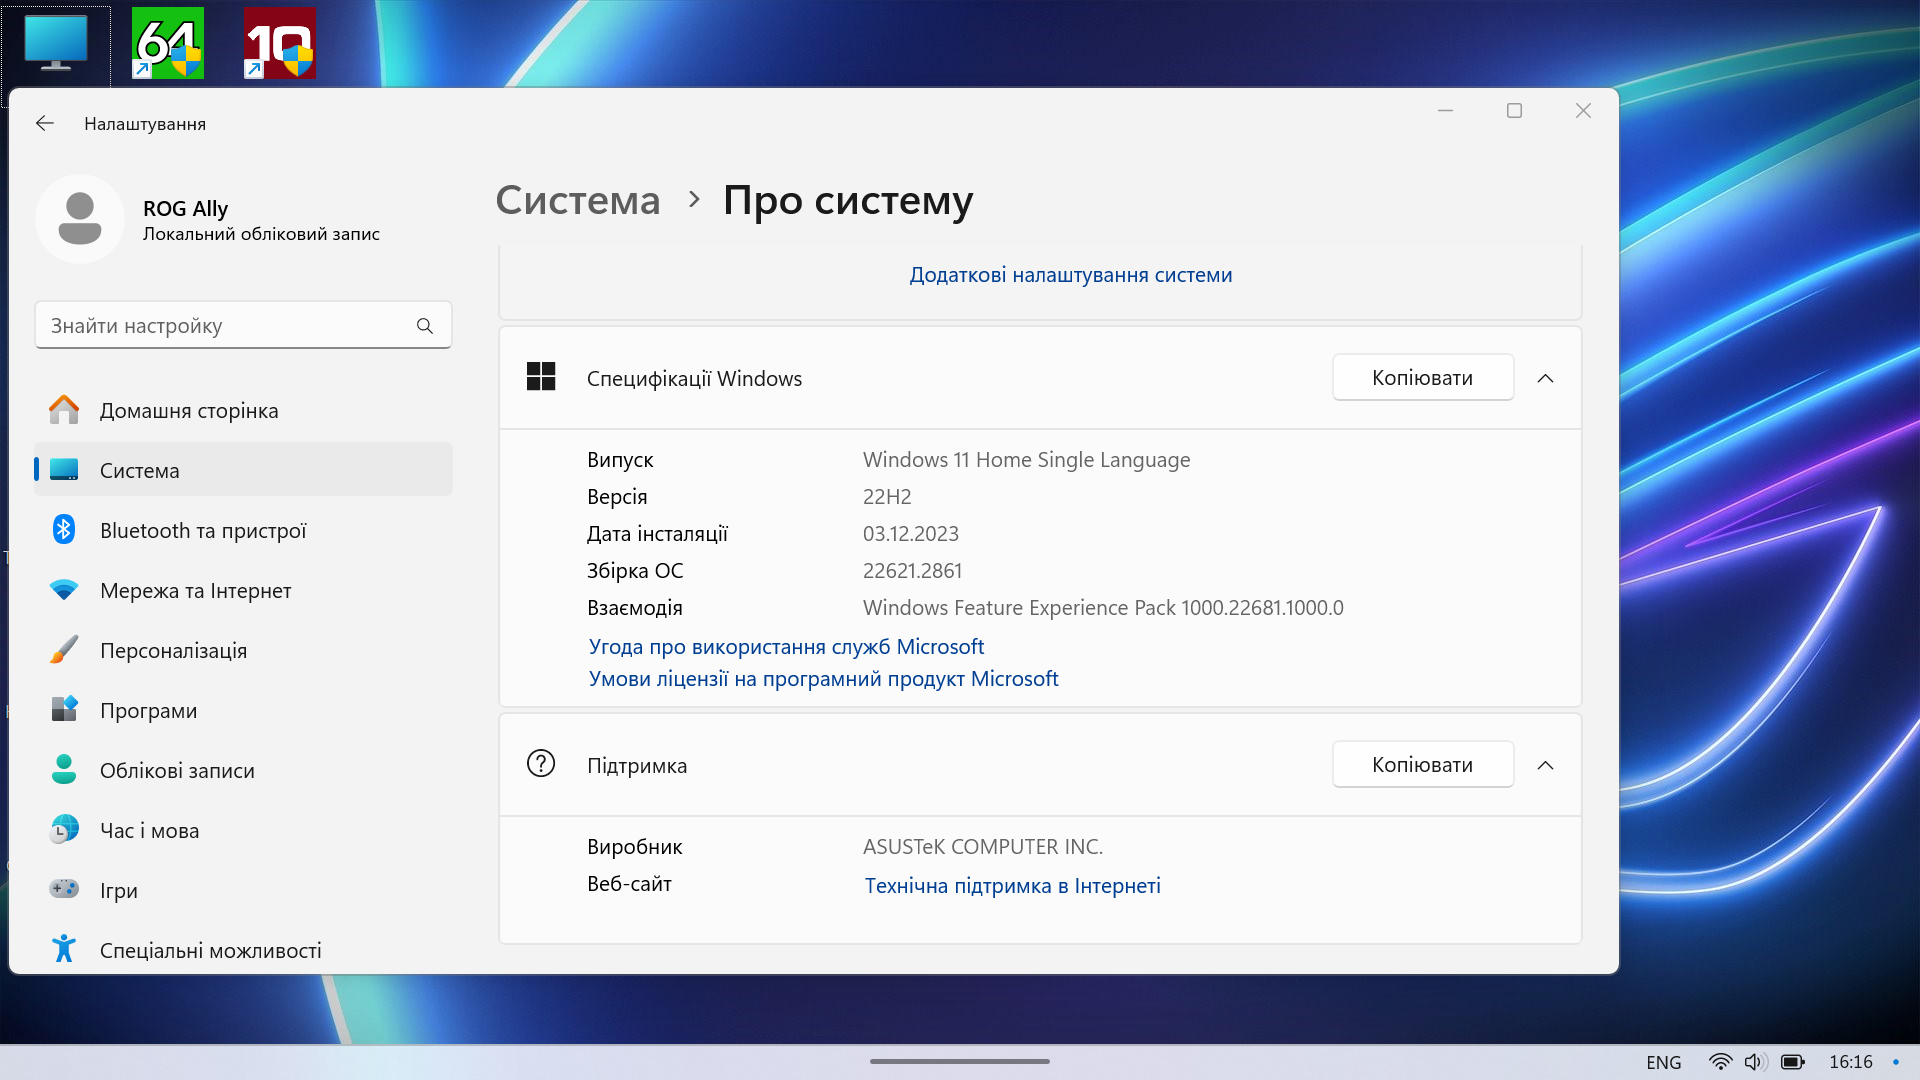Image resolution: width=1920 pixels, height=1080 pixels.
Task: Navigate back to previous settings page
Action: [x=46, y=123]
